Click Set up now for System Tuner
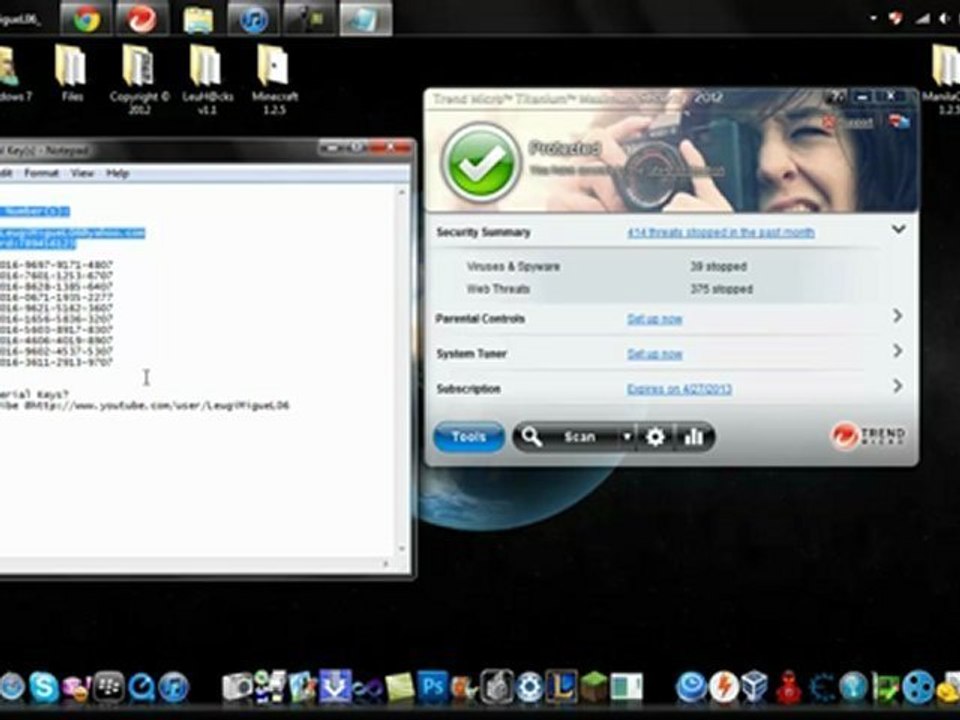The image size is (960, 720). [654, 354]
